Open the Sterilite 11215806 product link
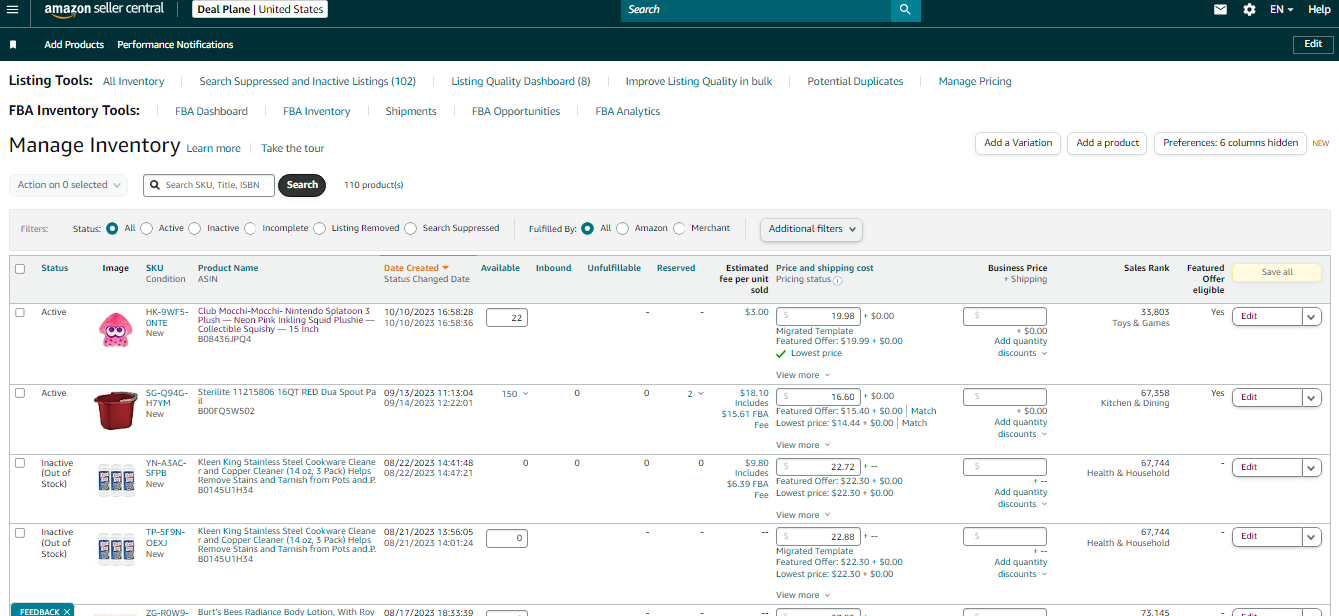 [287, 397]
